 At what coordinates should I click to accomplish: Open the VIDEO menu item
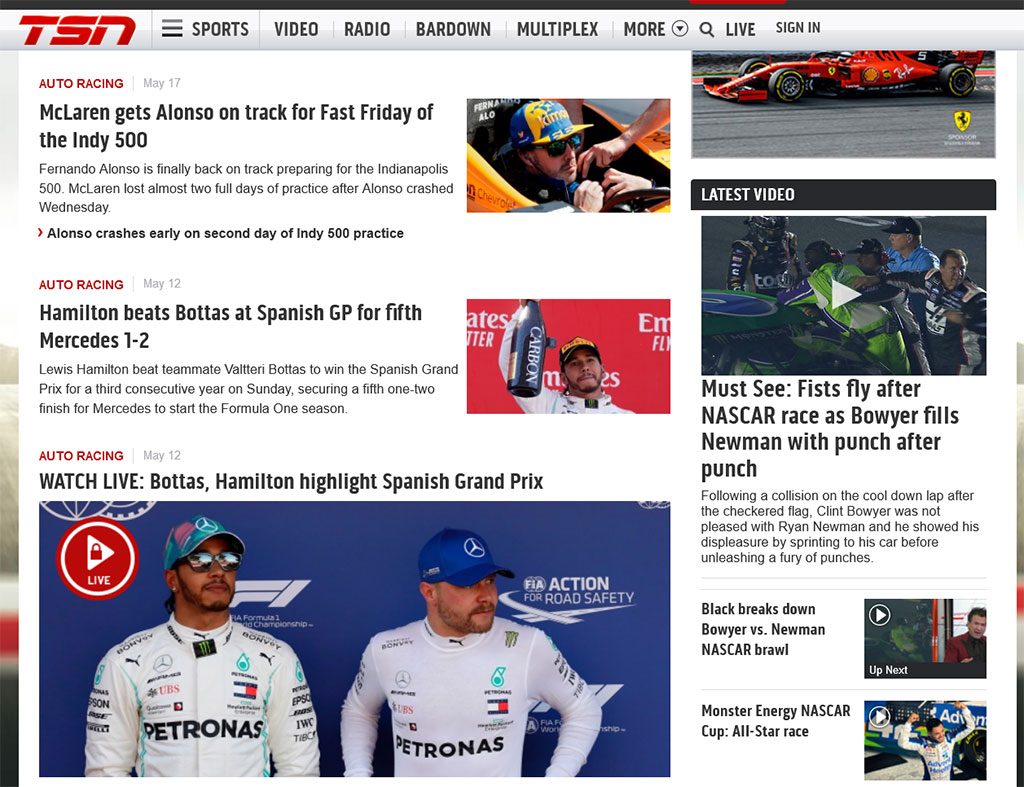point(296,29)
